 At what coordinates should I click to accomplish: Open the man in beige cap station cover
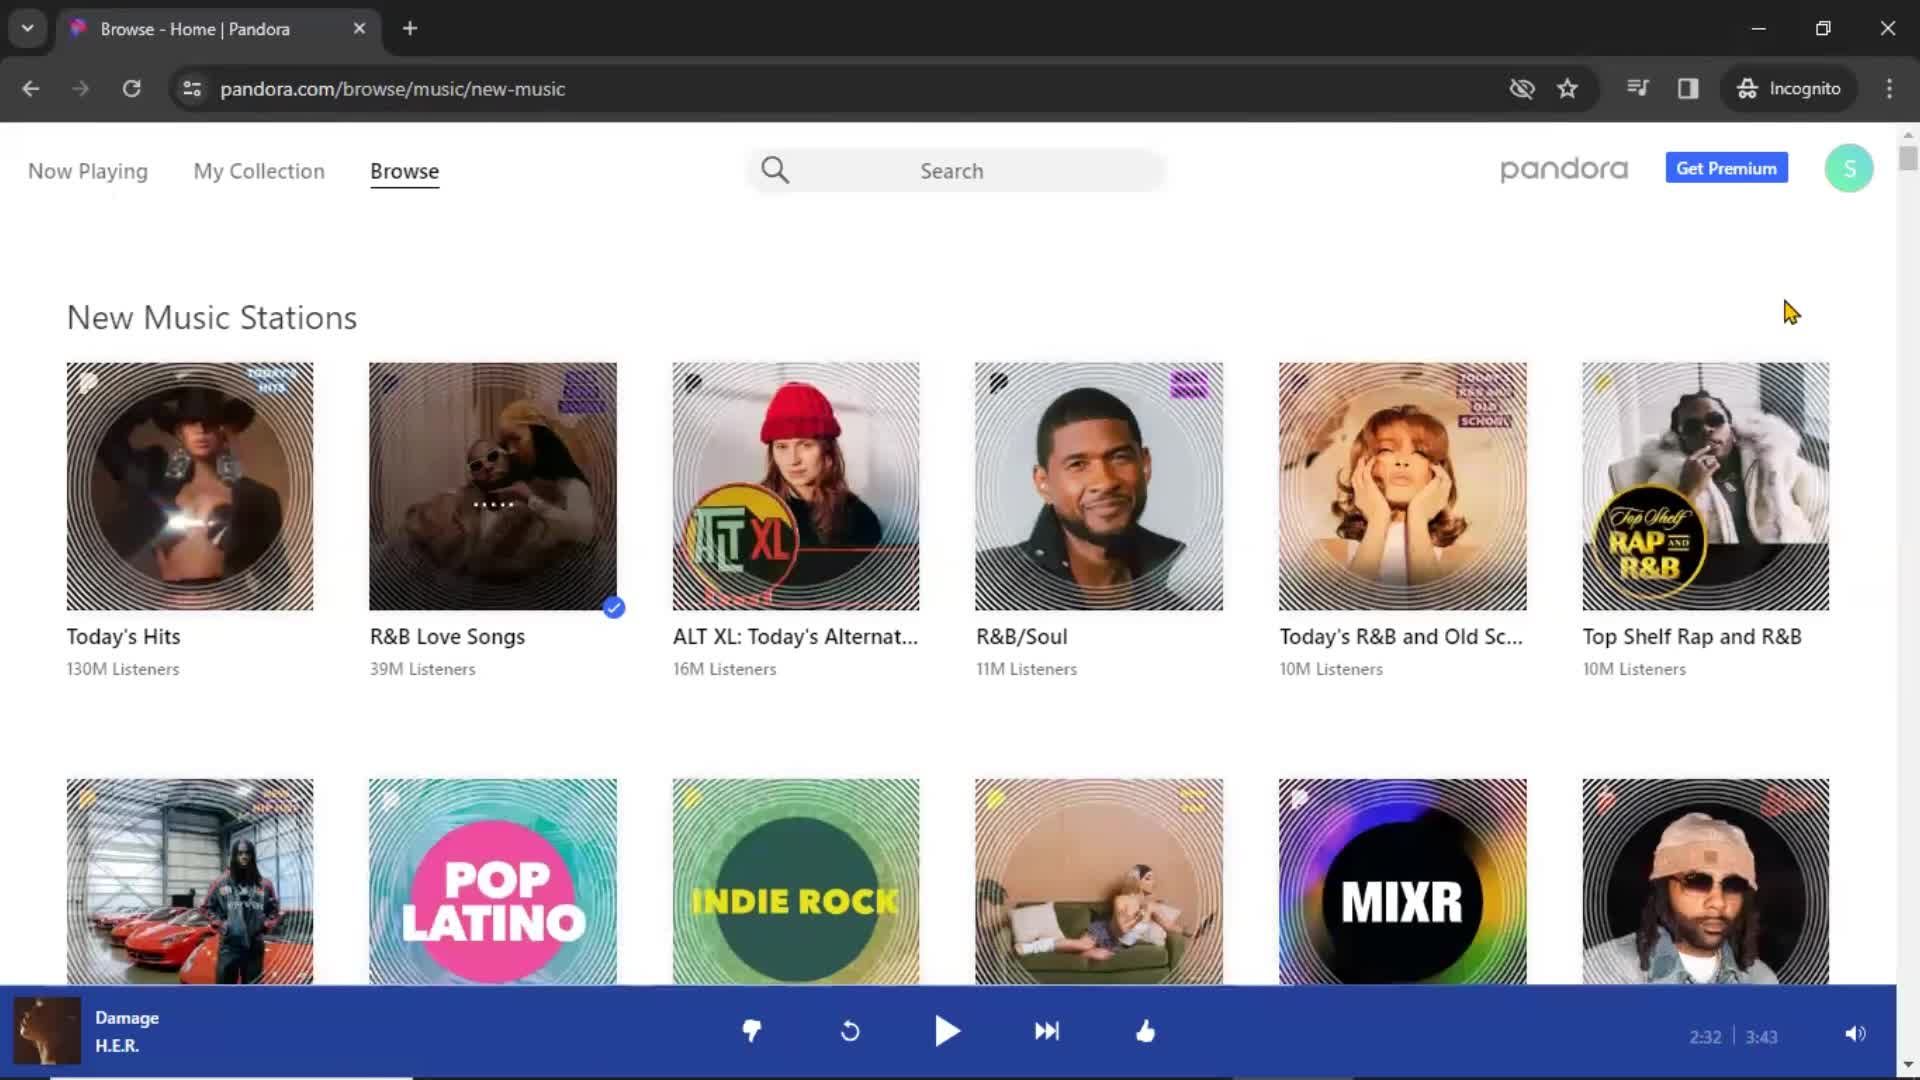pos(1706,882)
